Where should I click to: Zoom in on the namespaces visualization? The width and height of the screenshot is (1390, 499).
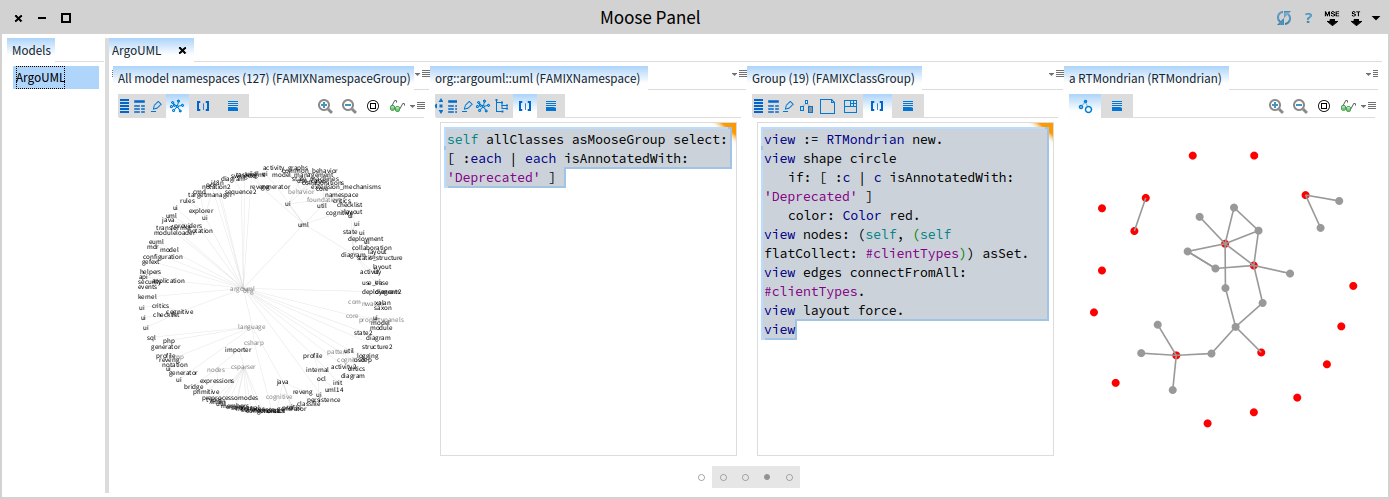point(325,106)
